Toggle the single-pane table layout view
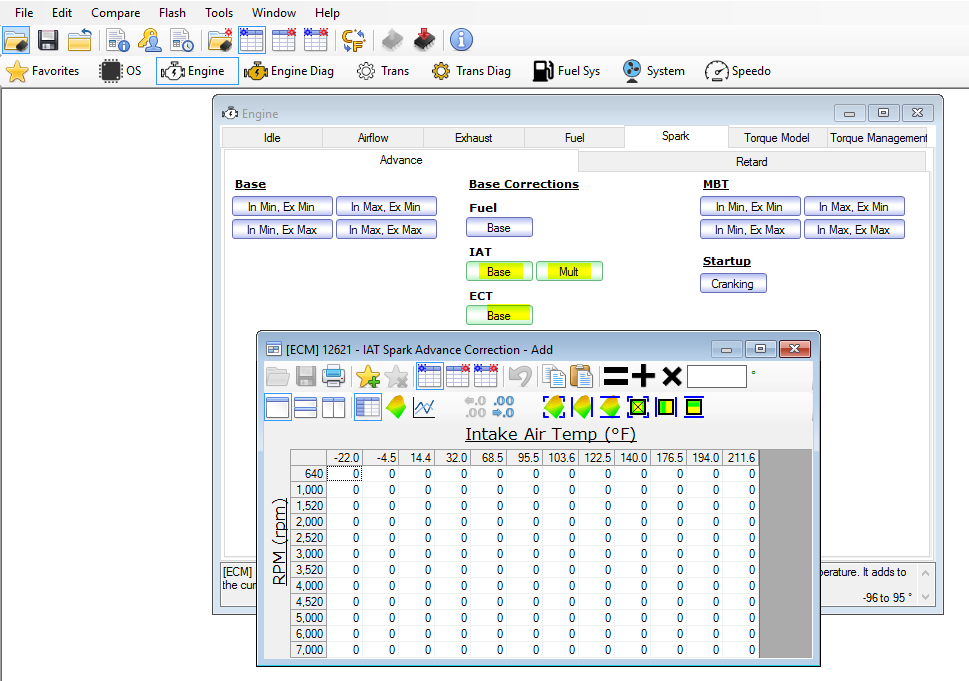 coord(277,407)
